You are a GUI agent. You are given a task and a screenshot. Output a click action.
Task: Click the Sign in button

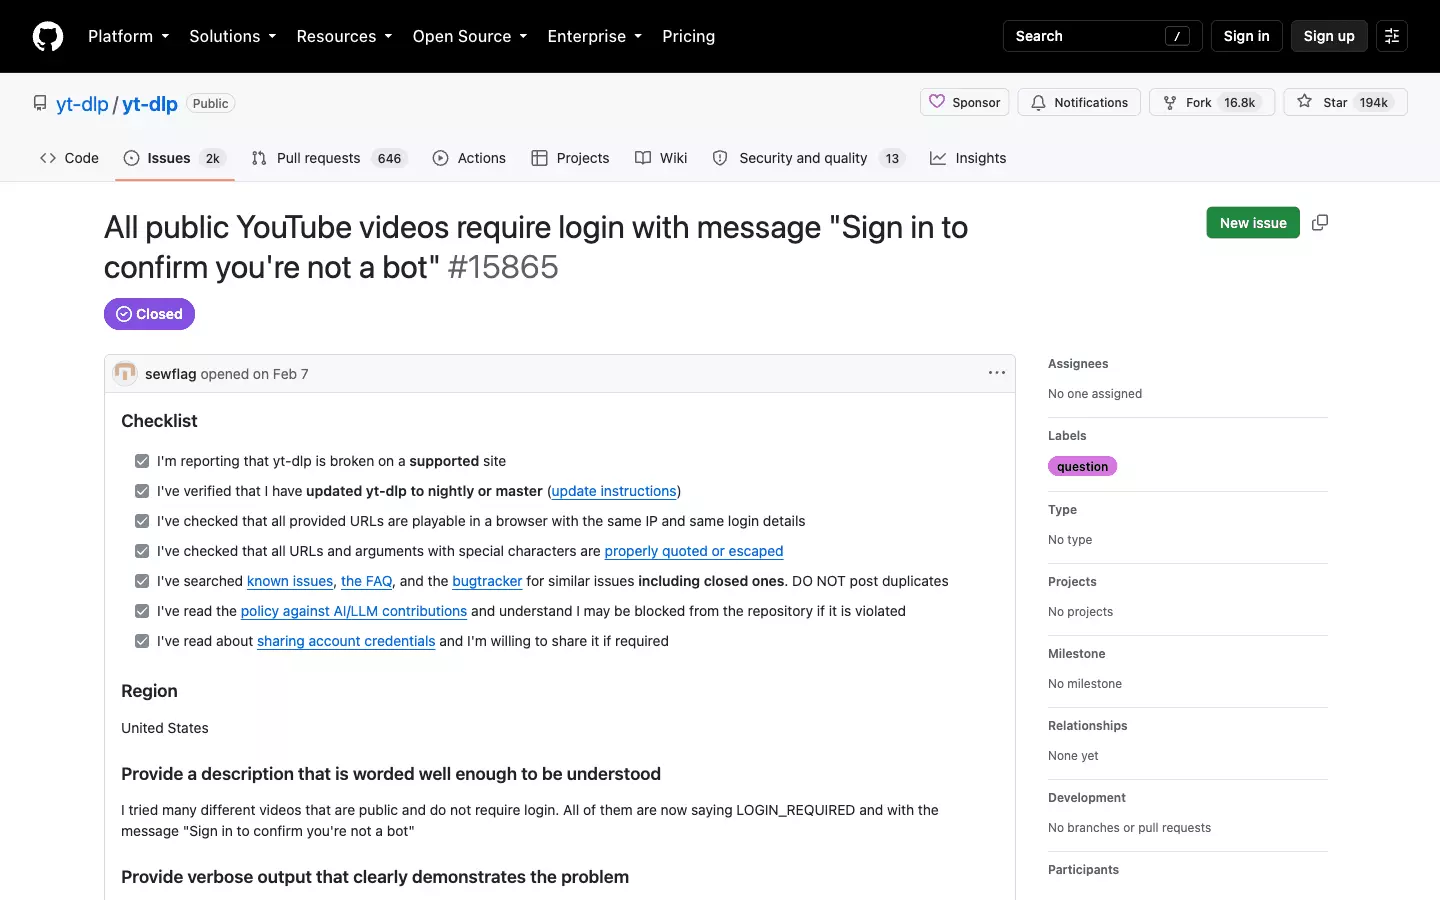tap(1246, 36)
